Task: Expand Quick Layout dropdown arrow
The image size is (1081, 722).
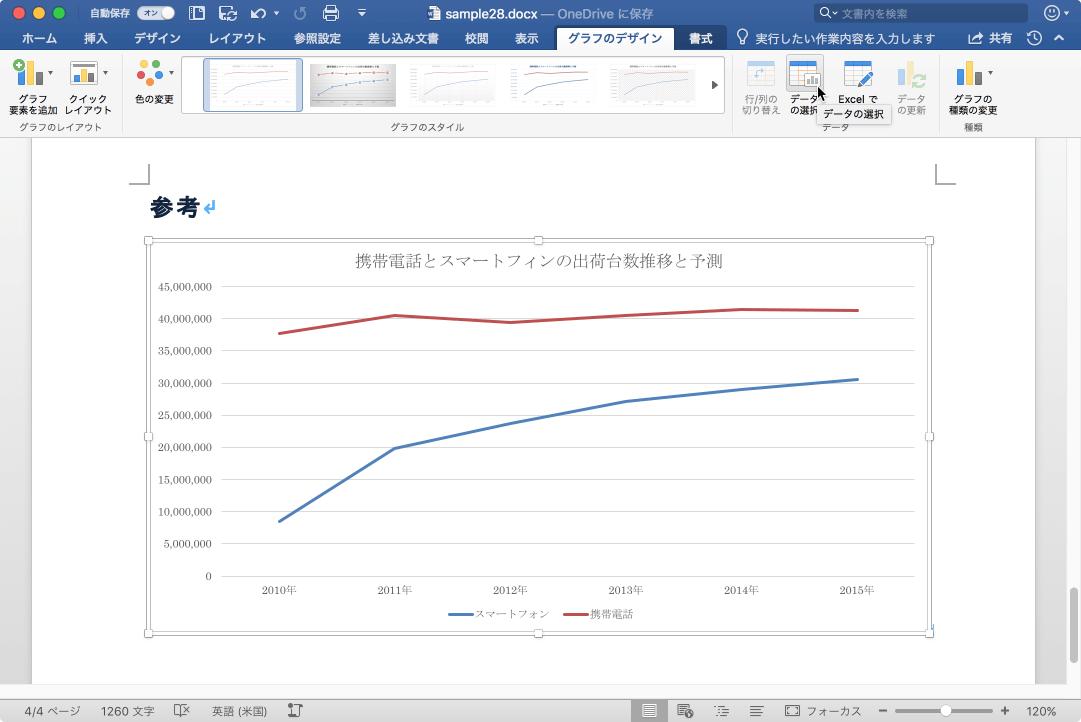Action: pos(105,73)
